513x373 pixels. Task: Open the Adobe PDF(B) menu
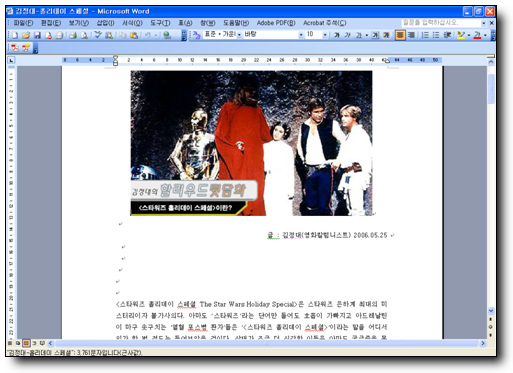[276, 23]
